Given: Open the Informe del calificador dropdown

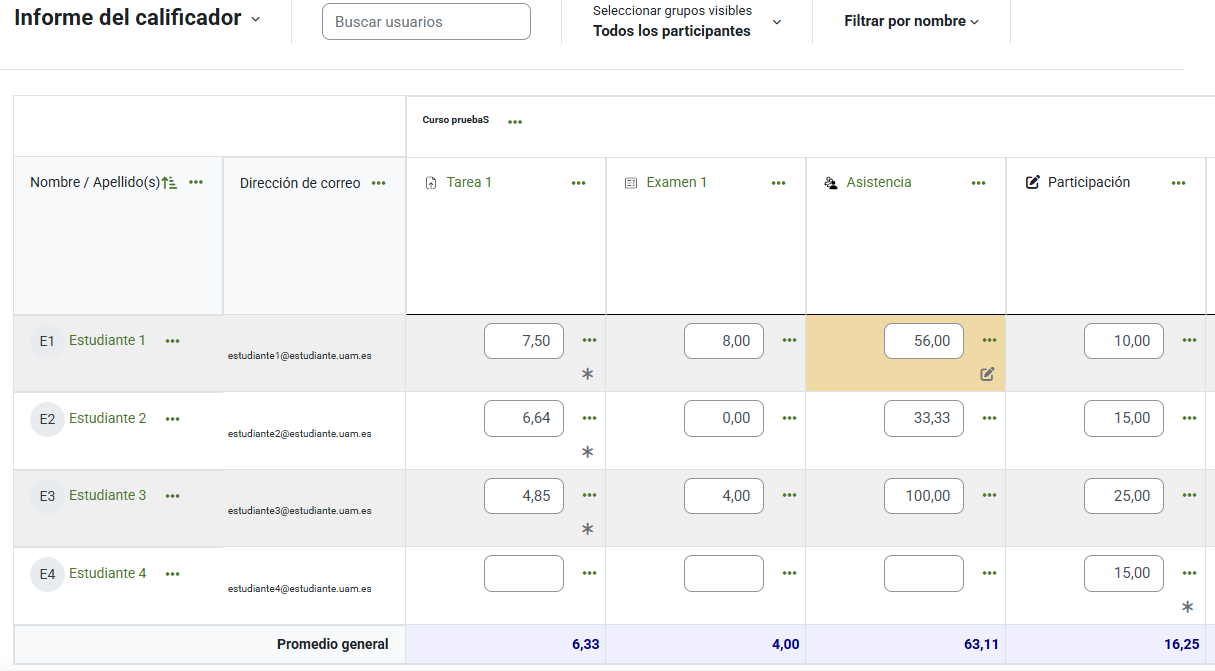Looking at the screenshot, I should click(x=255, y=19).
